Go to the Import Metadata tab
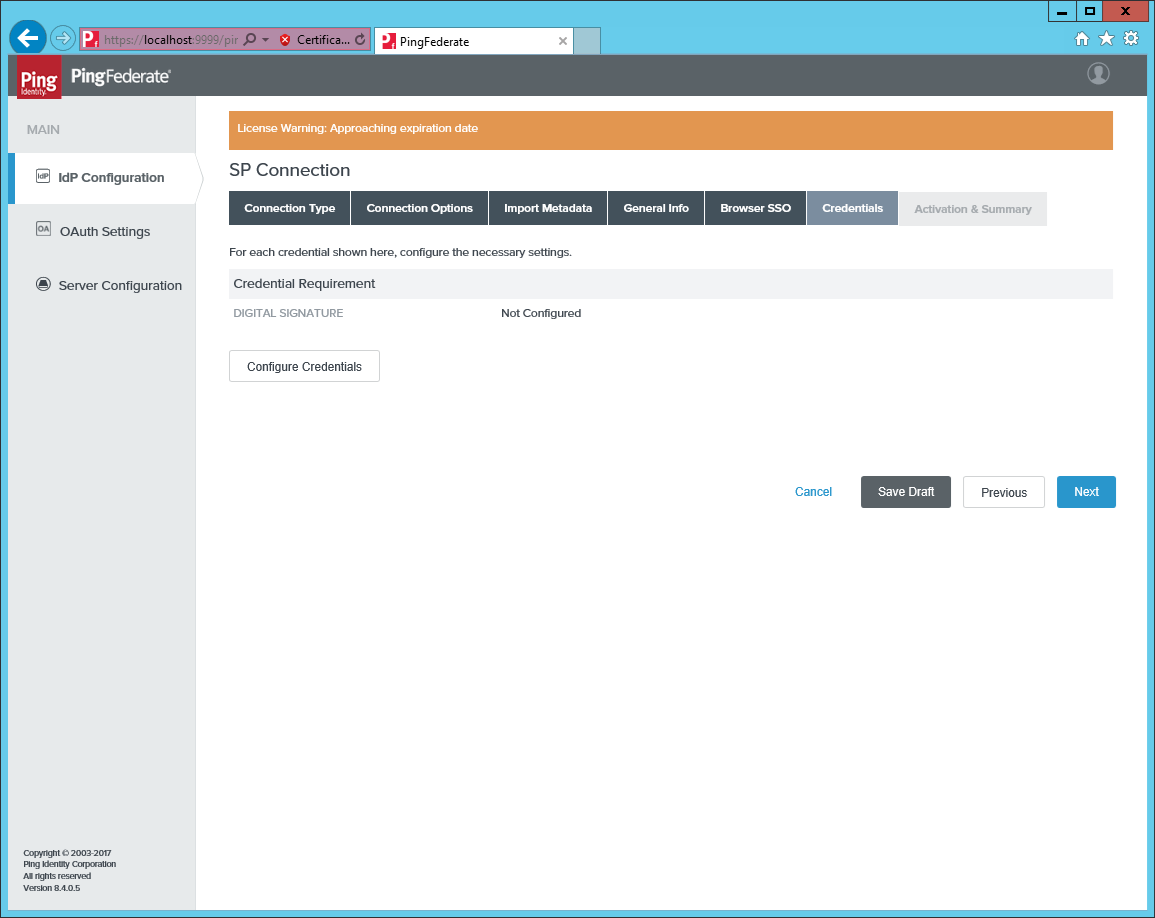1155x918 pixels. pos(548,209)
